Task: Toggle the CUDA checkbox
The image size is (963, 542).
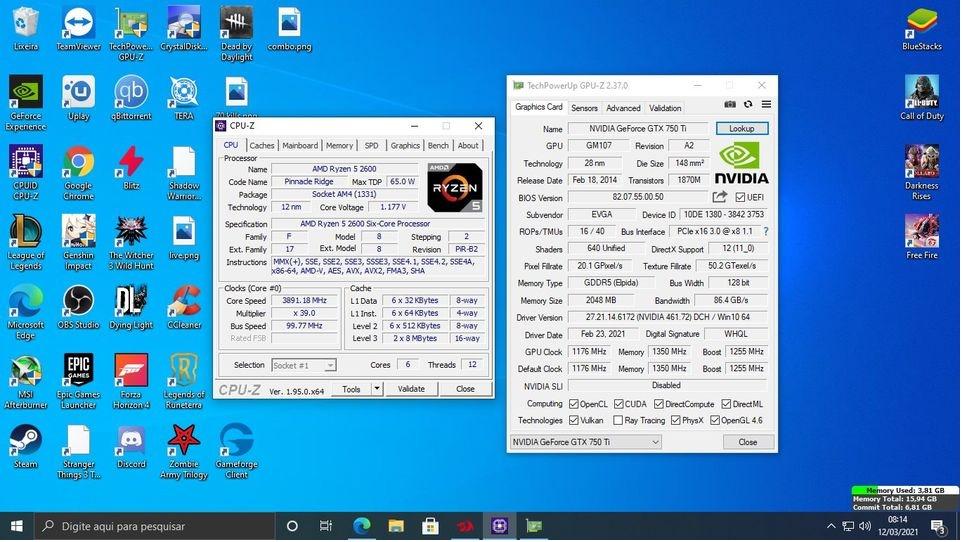Action: tap(618, 404)
